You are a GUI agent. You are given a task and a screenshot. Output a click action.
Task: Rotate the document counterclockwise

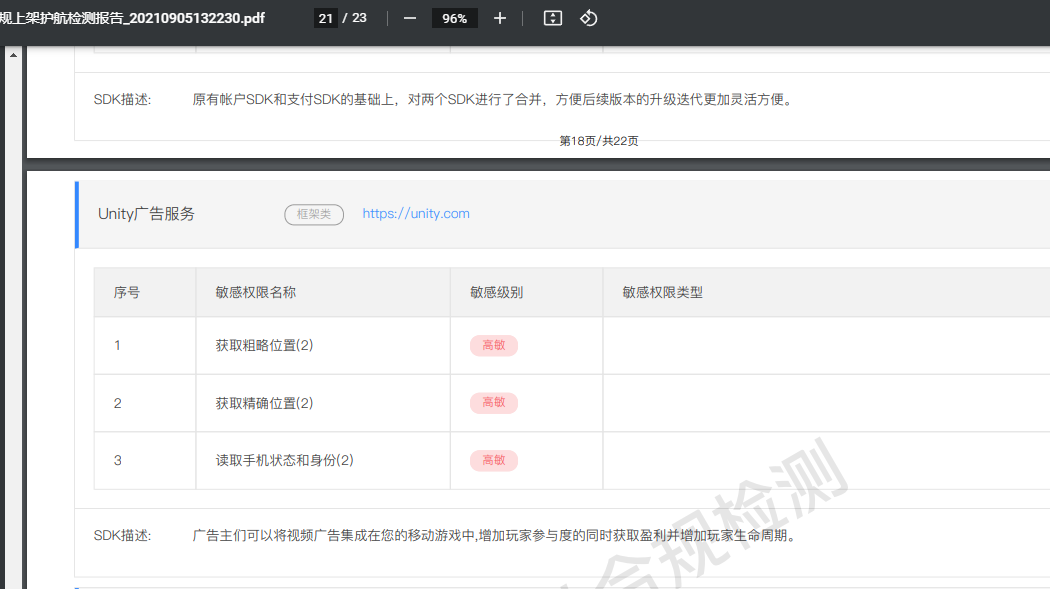[589, 18]
